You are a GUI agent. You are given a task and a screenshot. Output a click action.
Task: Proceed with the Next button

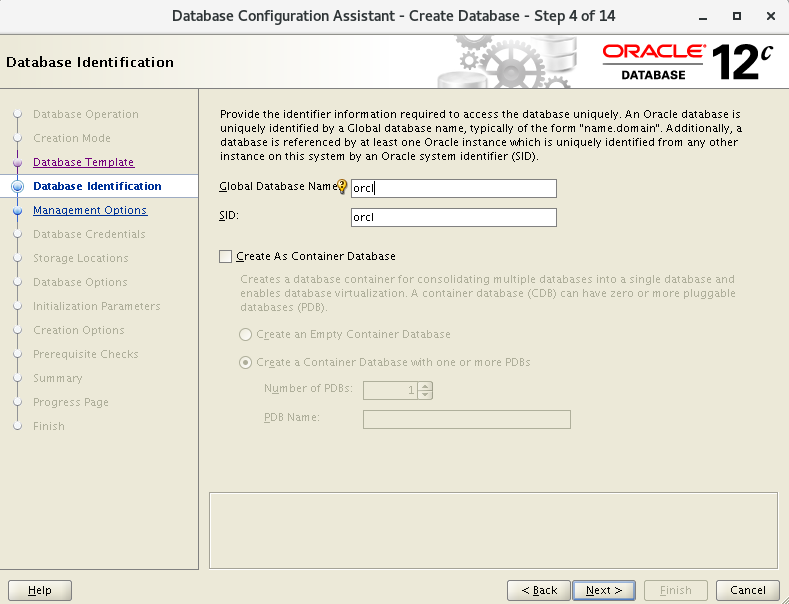click(604, 590)
